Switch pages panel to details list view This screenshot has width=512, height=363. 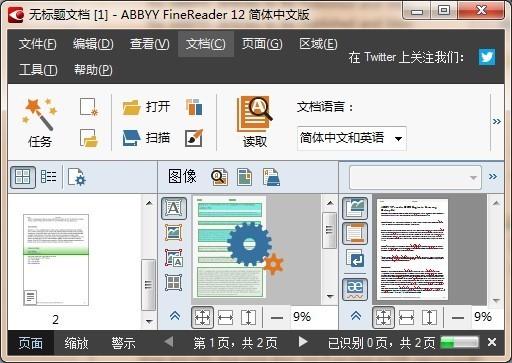point(49,177)
